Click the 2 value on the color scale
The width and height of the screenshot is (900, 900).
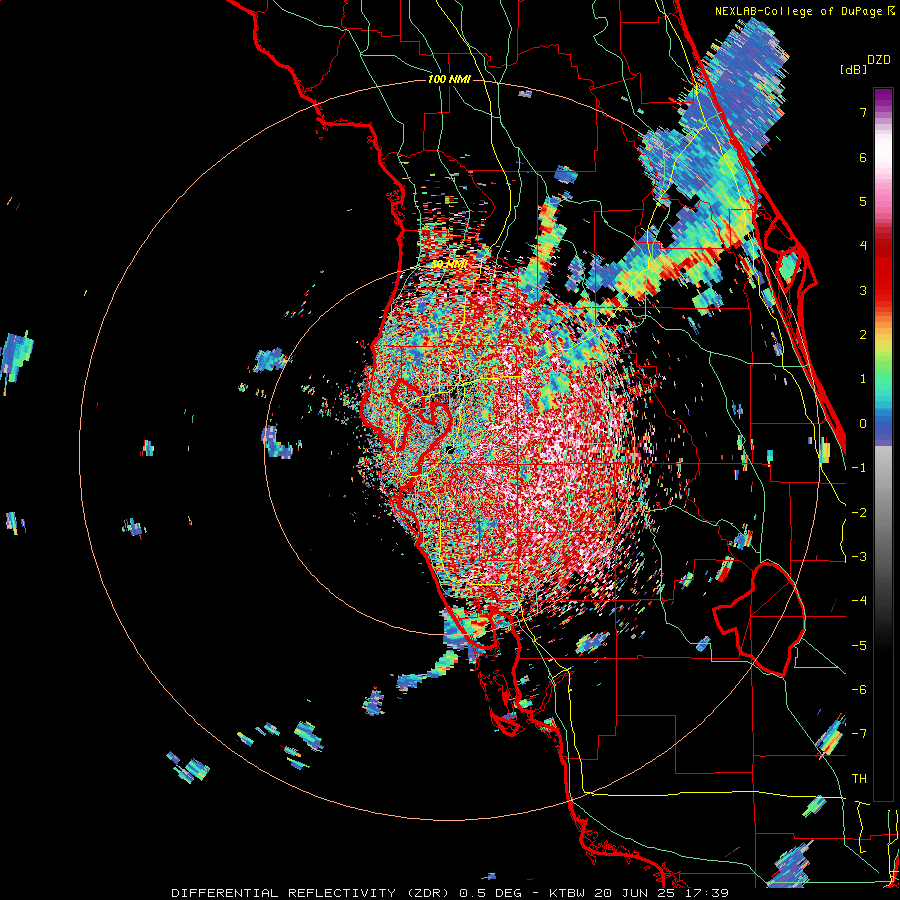pyautogui.click(x=863, y=335)
